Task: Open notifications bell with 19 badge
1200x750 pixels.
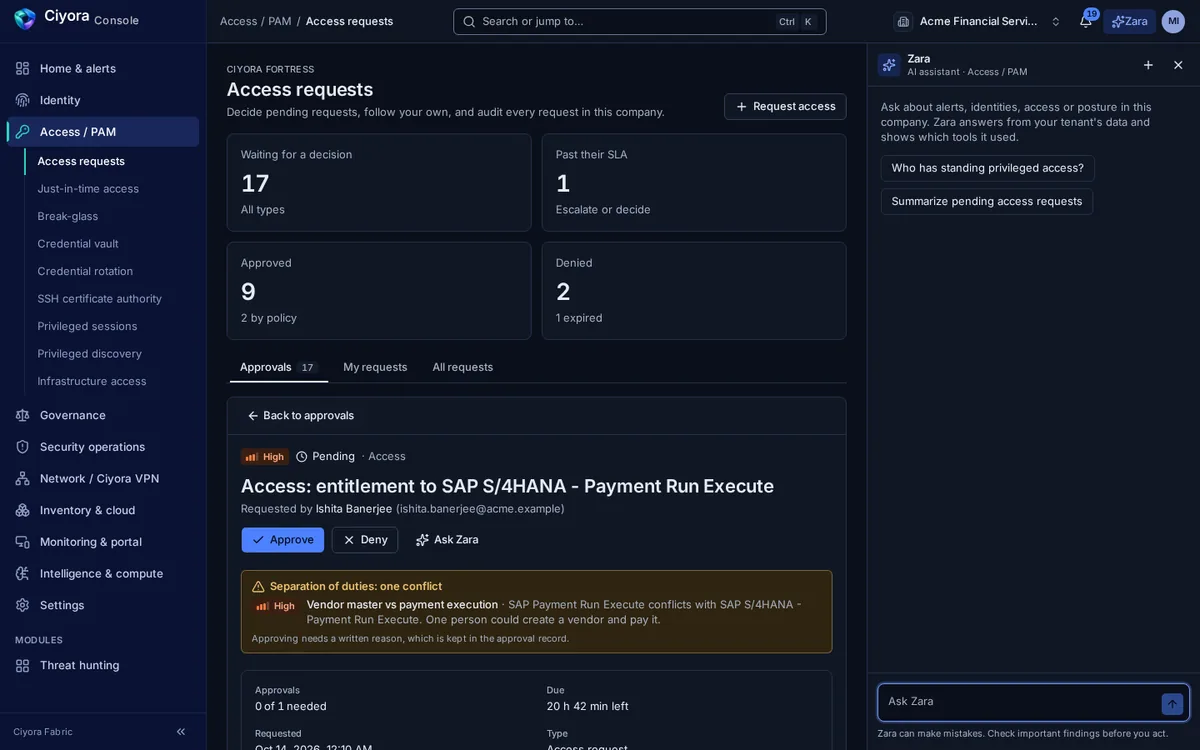Action: point(1086,21)
